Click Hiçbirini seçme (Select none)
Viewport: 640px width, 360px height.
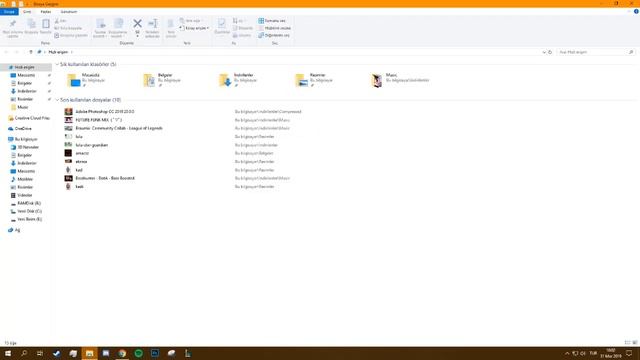[274, 28]
